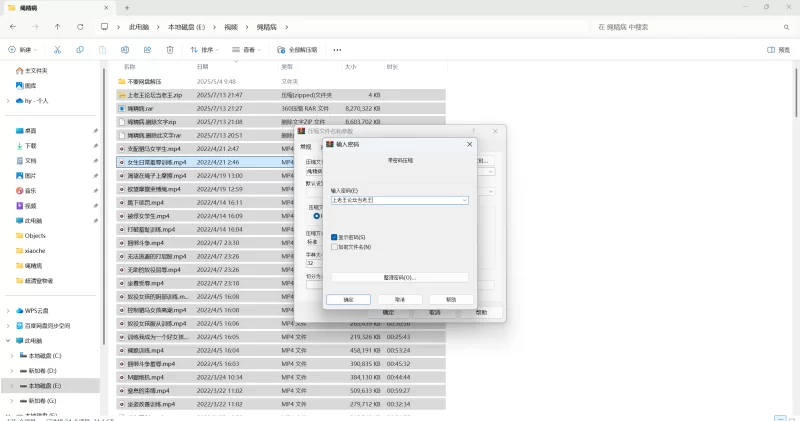Click the help question mark in archive dialog
The image size is (800, 421).
(473, 131)
